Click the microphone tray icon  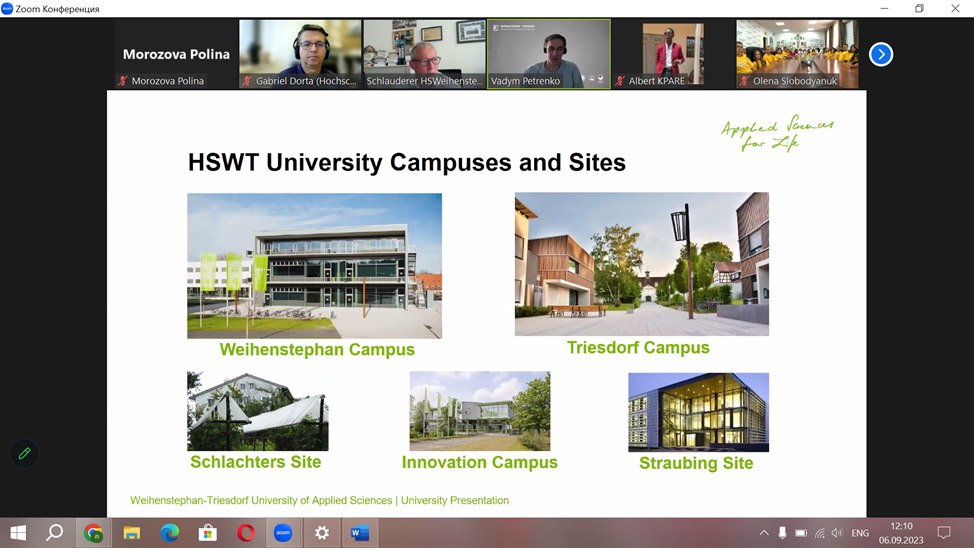(x=783, y=533)
